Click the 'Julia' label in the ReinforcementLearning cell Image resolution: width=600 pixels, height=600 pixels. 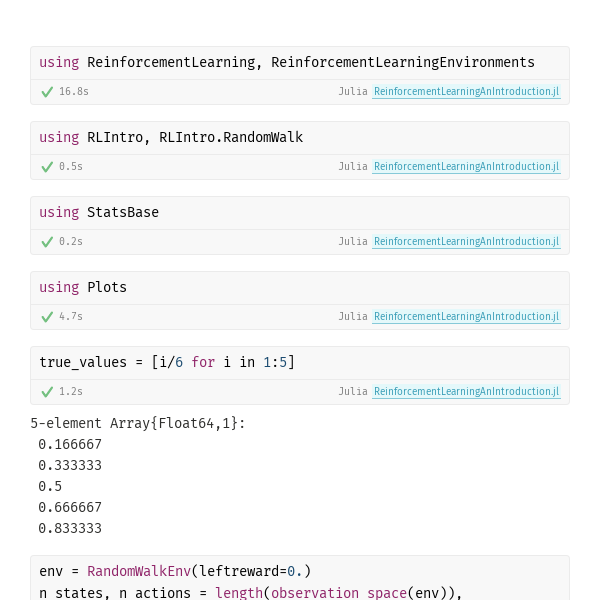pyautogui.click(x=353, y=91)
